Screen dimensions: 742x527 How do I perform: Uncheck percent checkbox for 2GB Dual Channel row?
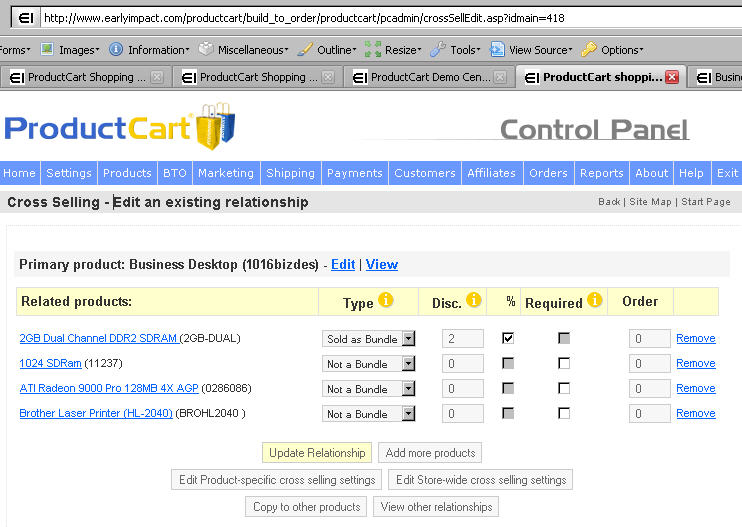pyautogui.click(x=508, y=339)
